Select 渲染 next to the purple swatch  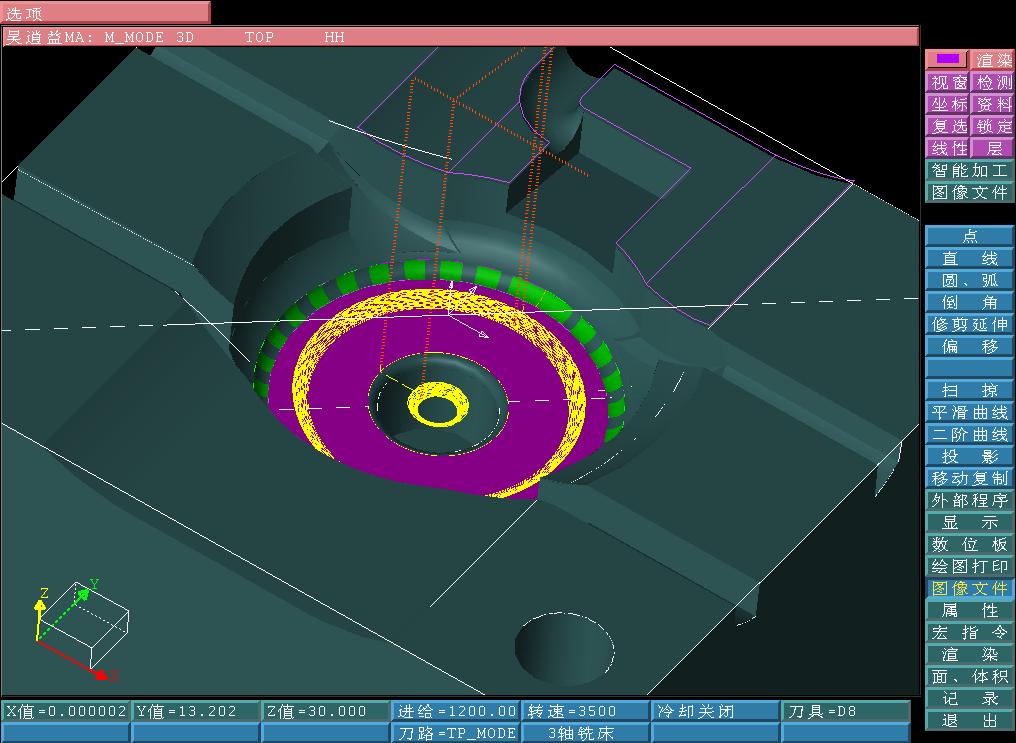[x=993, y=60]
